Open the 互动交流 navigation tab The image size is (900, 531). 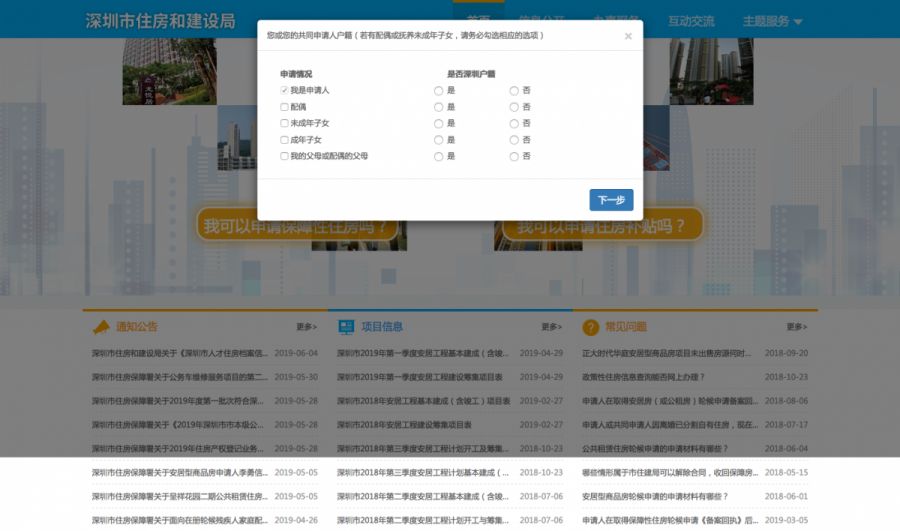pyautogui.click(x=691, y=21)
